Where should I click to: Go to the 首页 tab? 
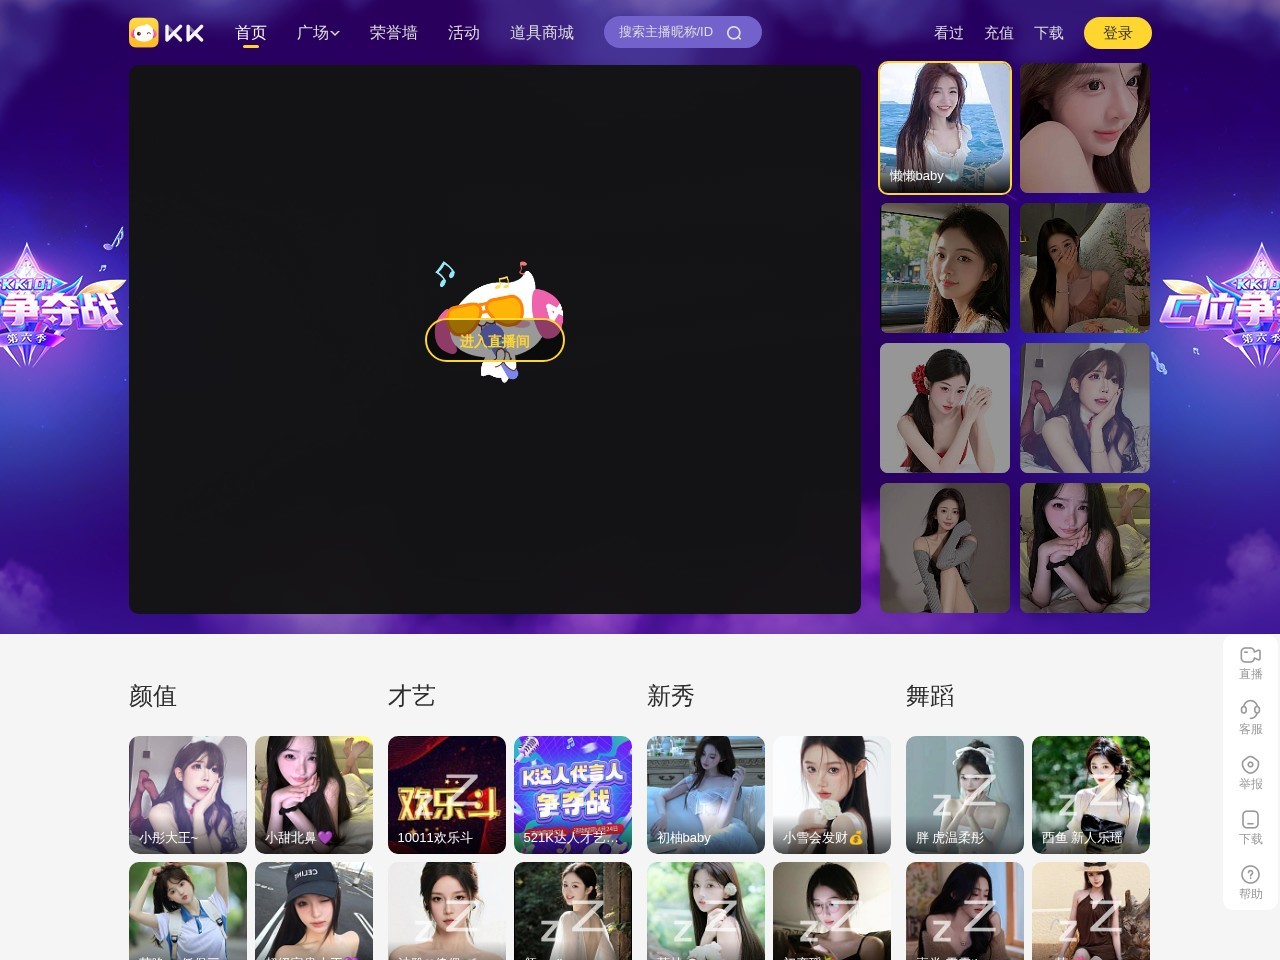(251, 33)
